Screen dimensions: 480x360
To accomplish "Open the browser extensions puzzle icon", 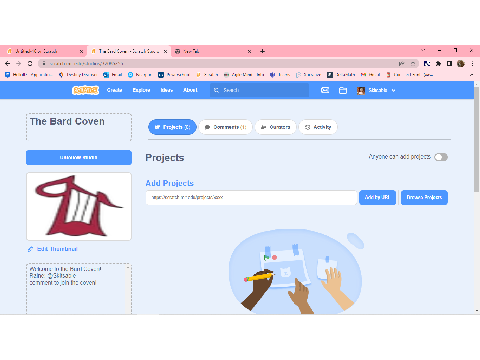I will 438,63.
